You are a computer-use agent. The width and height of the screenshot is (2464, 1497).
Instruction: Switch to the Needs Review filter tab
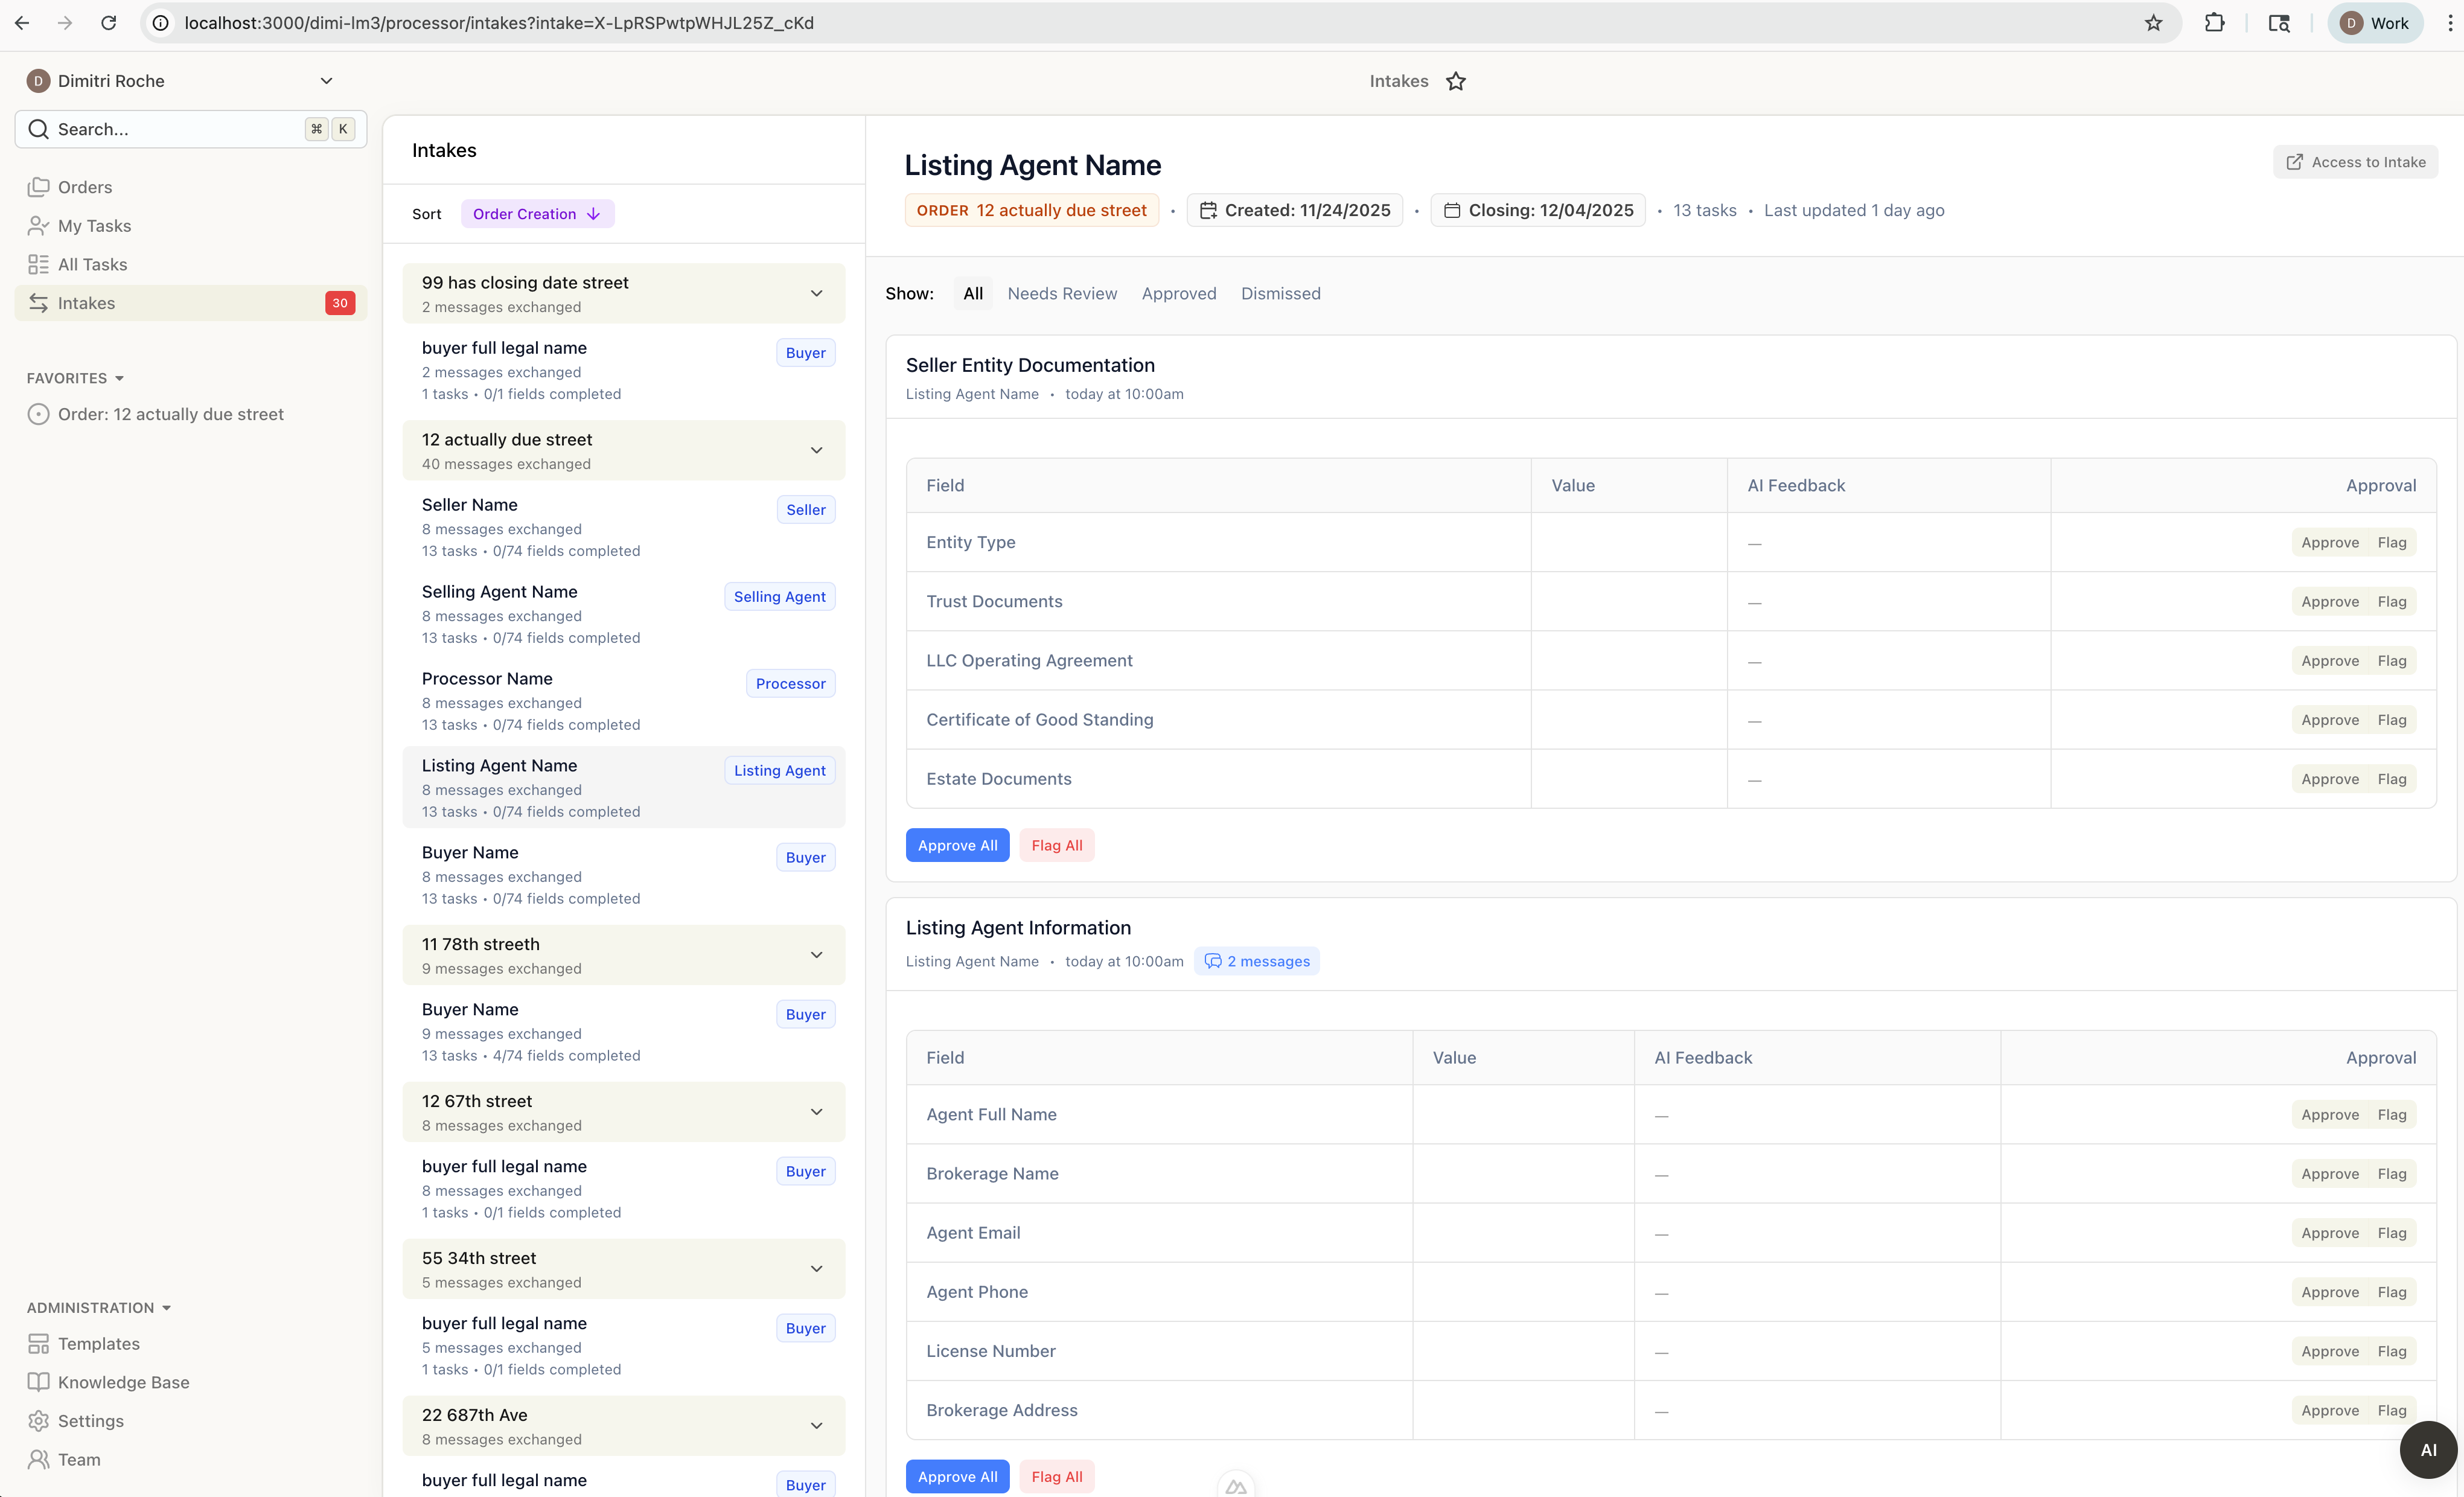coord(1062,293)
